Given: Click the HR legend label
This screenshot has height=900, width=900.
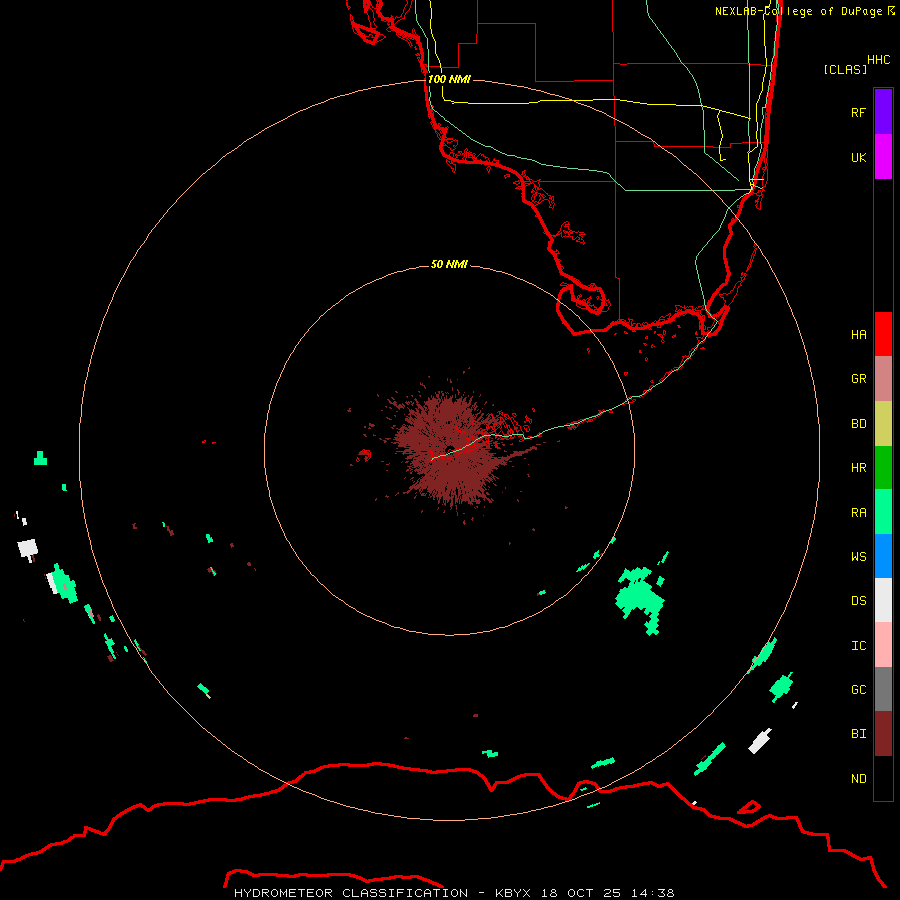Looking at the screenshot, I should click(858, 468).
